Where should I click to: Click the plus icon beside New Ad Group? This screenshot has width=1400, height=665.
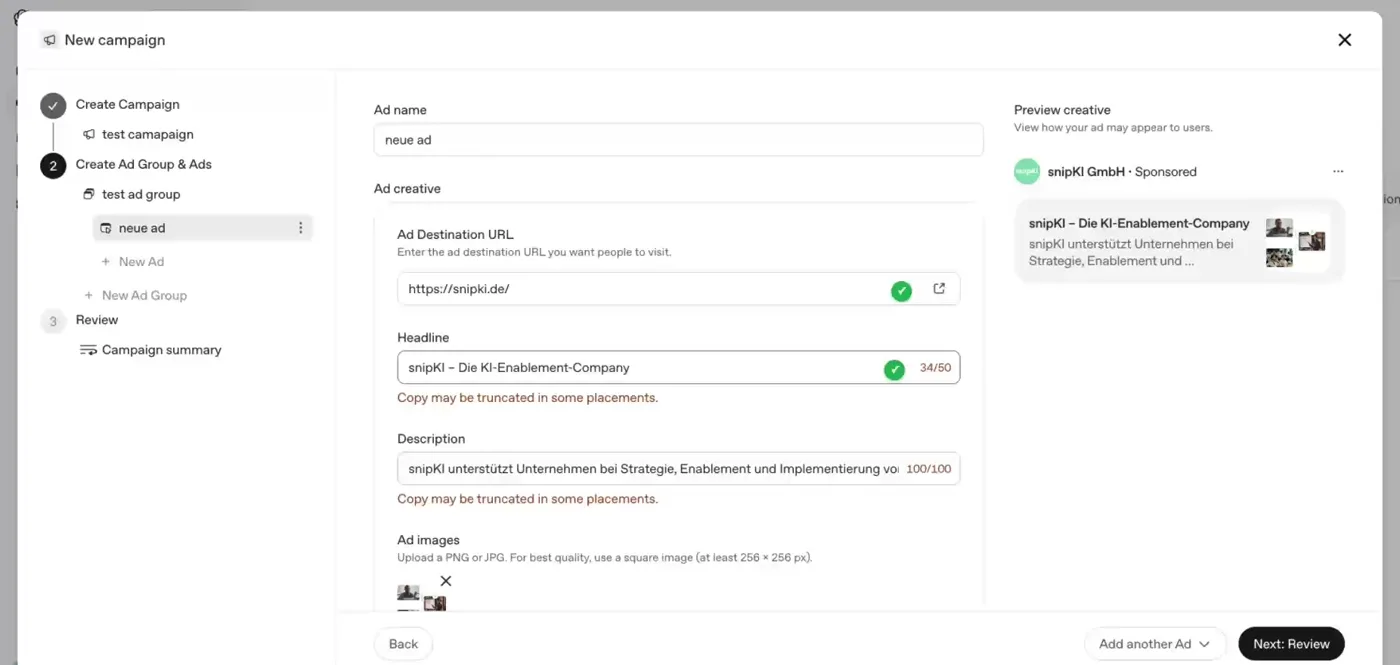click(89, 296)
